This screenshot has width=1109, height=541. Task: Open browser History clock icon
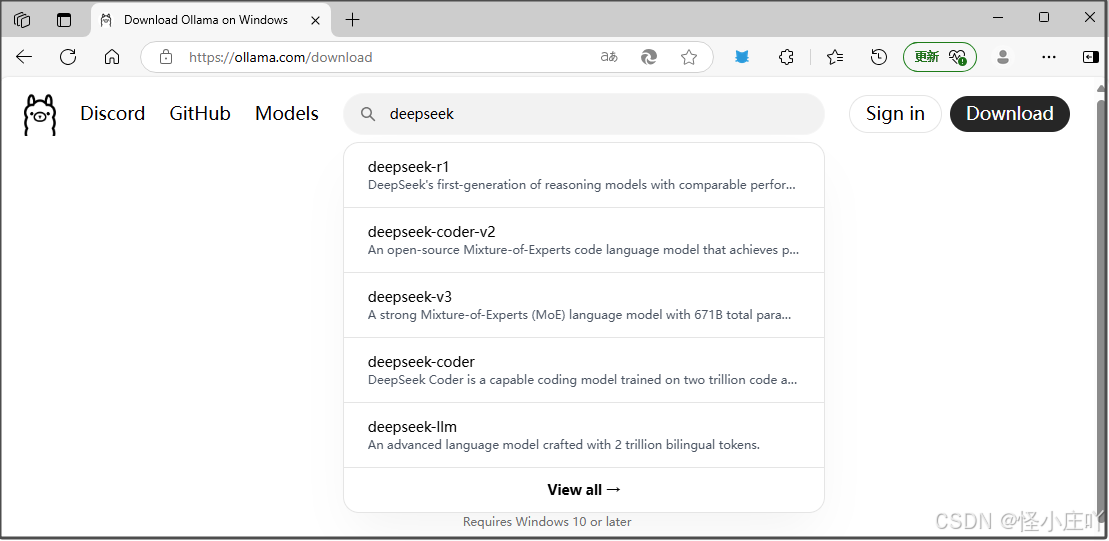point(878,57)
